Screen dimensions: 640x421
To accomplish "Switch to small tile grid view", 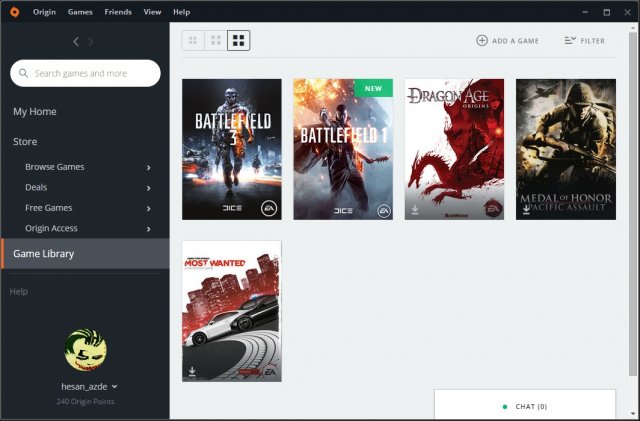I will click(x=192, y=41).
